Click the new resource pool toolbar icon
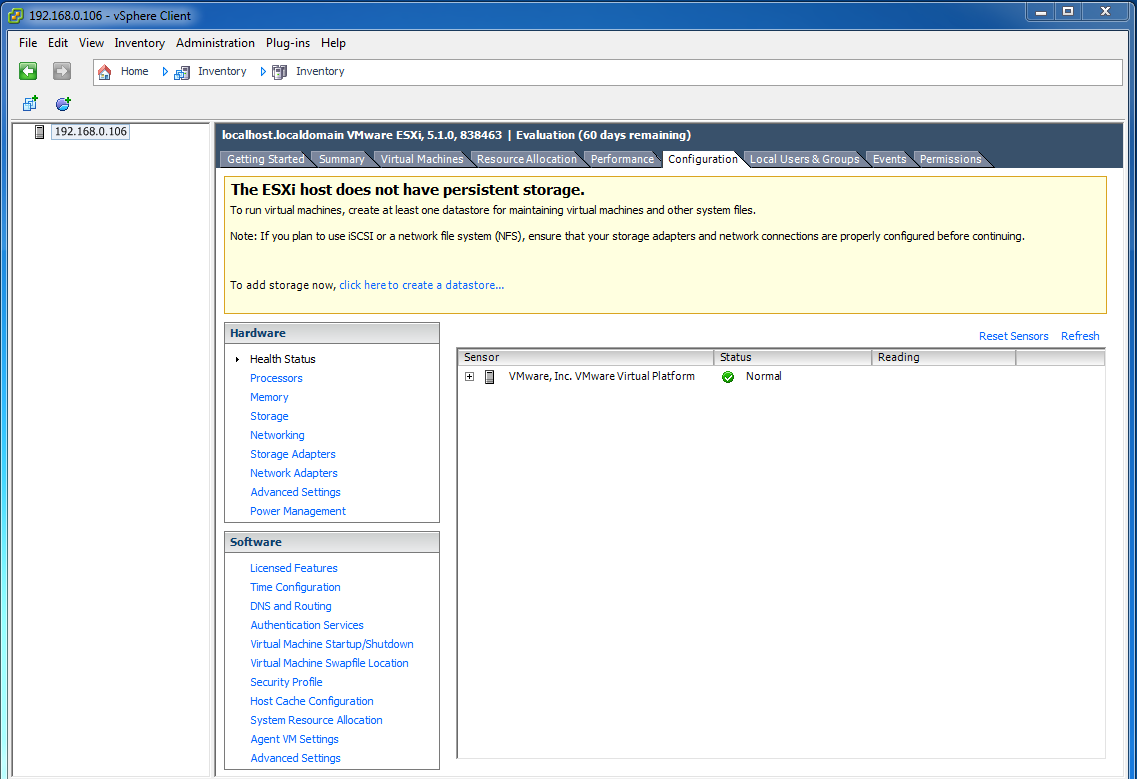The height and width of the screenshot is (779, 1137). 63,104
